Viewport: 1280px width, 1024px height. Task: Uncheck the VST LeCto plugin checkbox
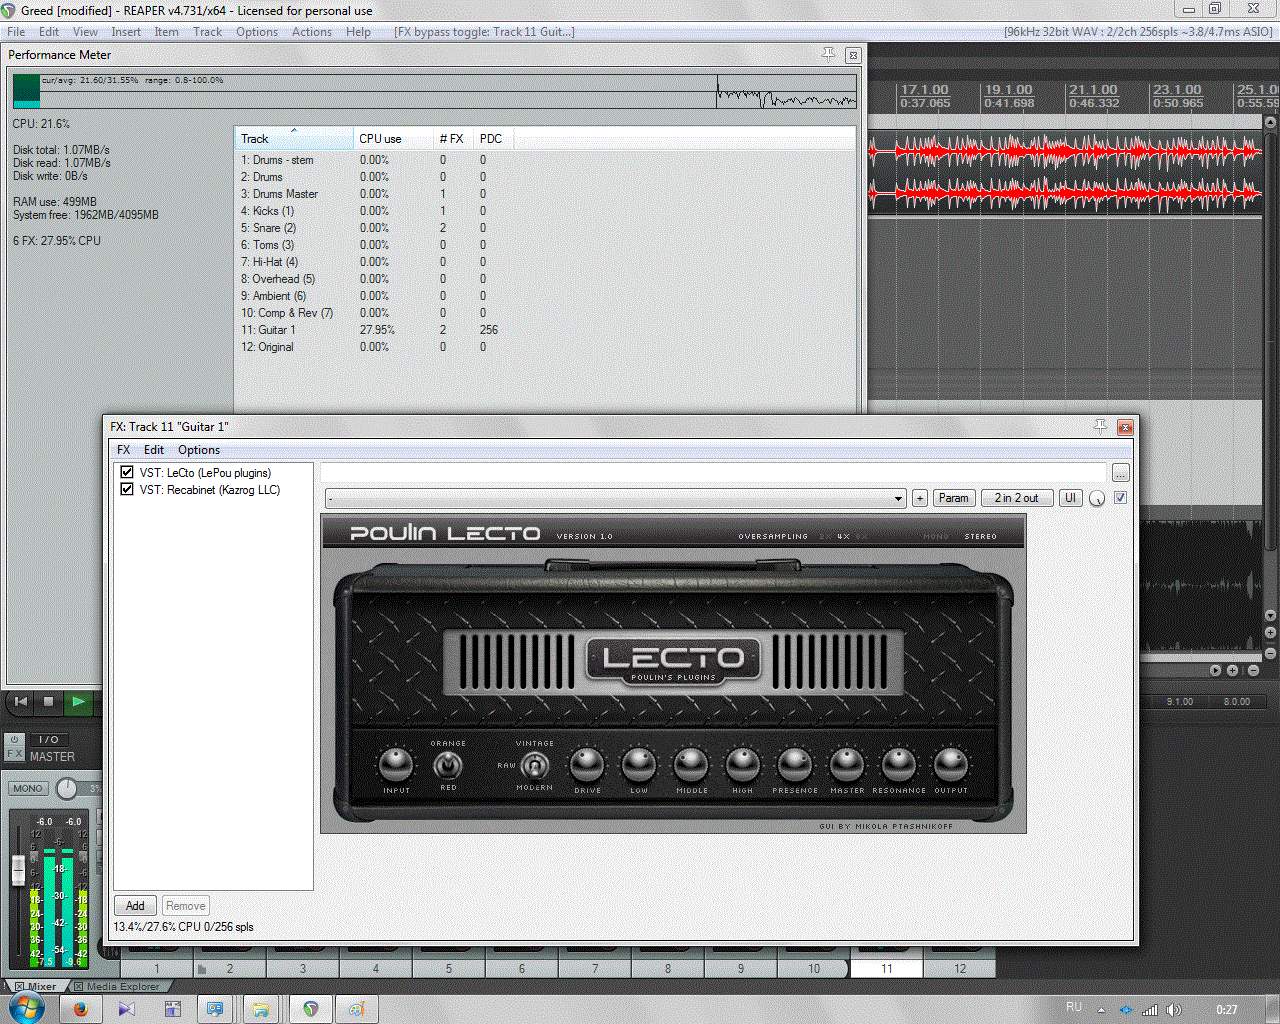click(x=127, y=473)
